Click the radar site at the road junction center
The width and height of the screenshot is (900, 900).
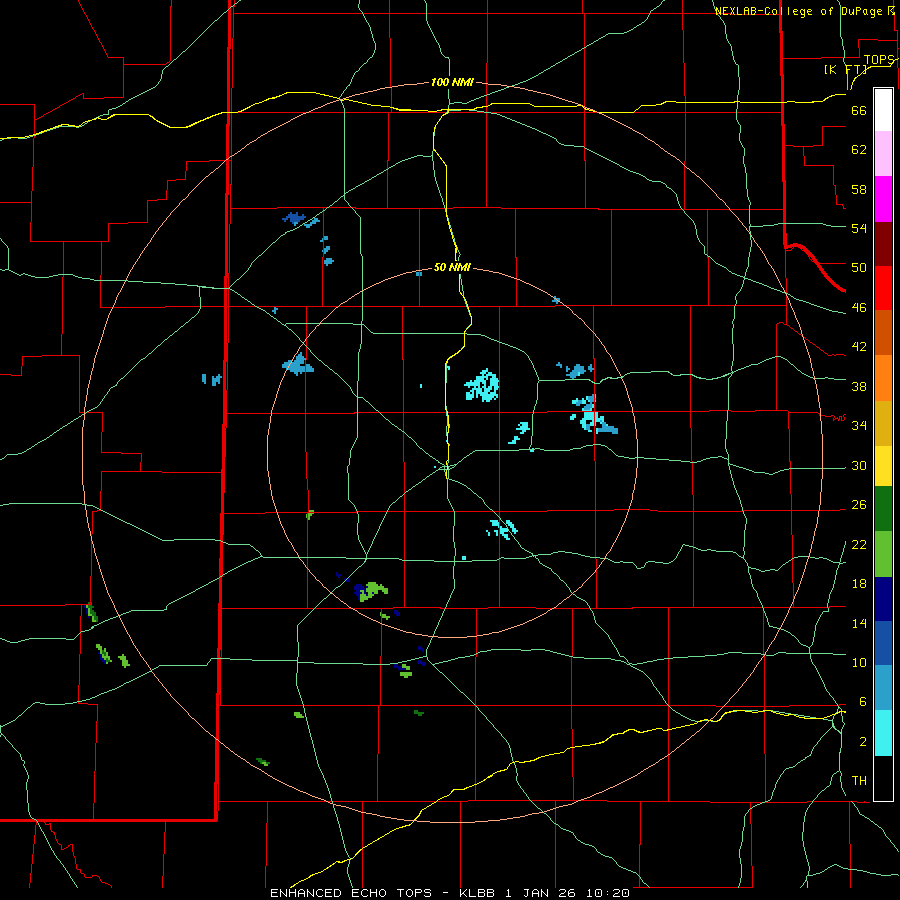(x=447, y=468)
